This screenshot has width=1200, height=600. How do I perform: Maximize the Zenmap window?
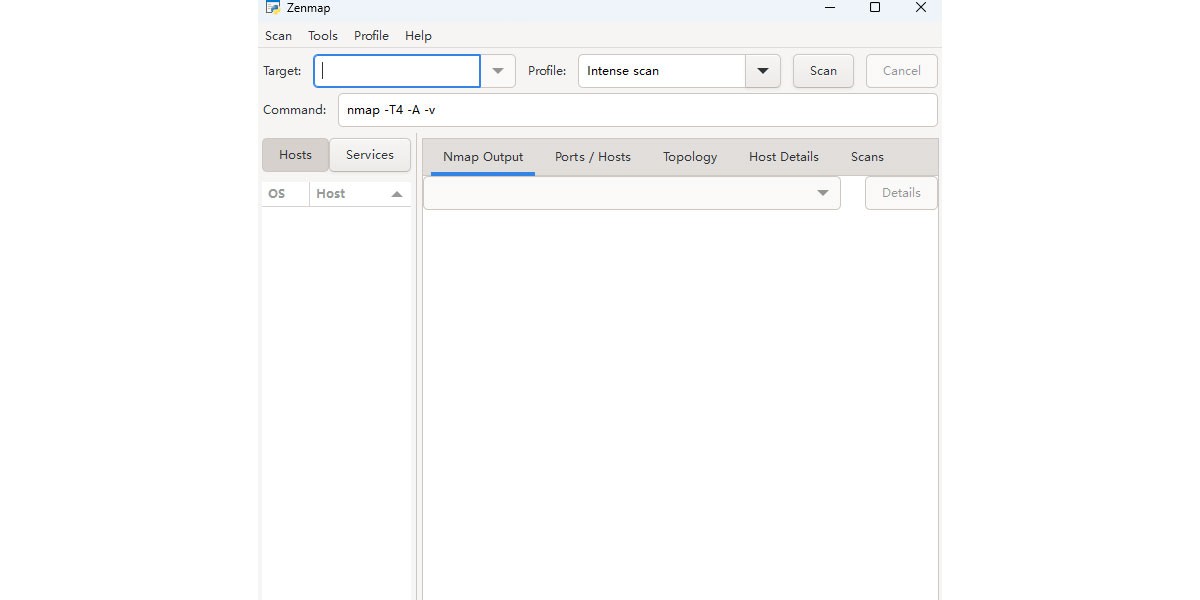click(x=875, y=8)
